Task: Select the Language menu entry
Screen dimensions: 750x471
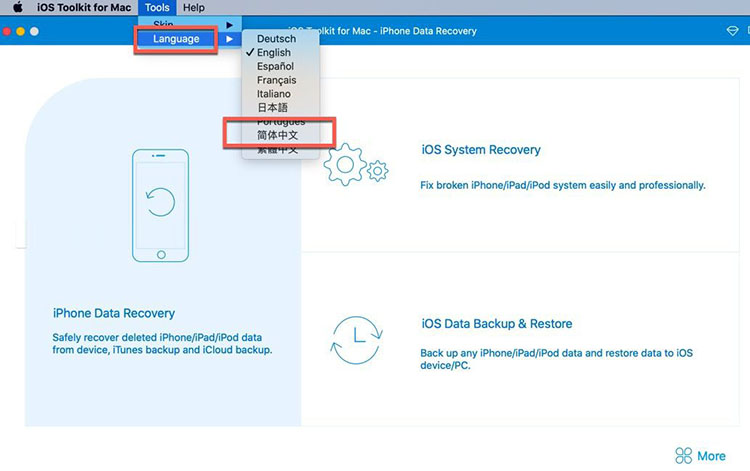Action: point(176,39)
